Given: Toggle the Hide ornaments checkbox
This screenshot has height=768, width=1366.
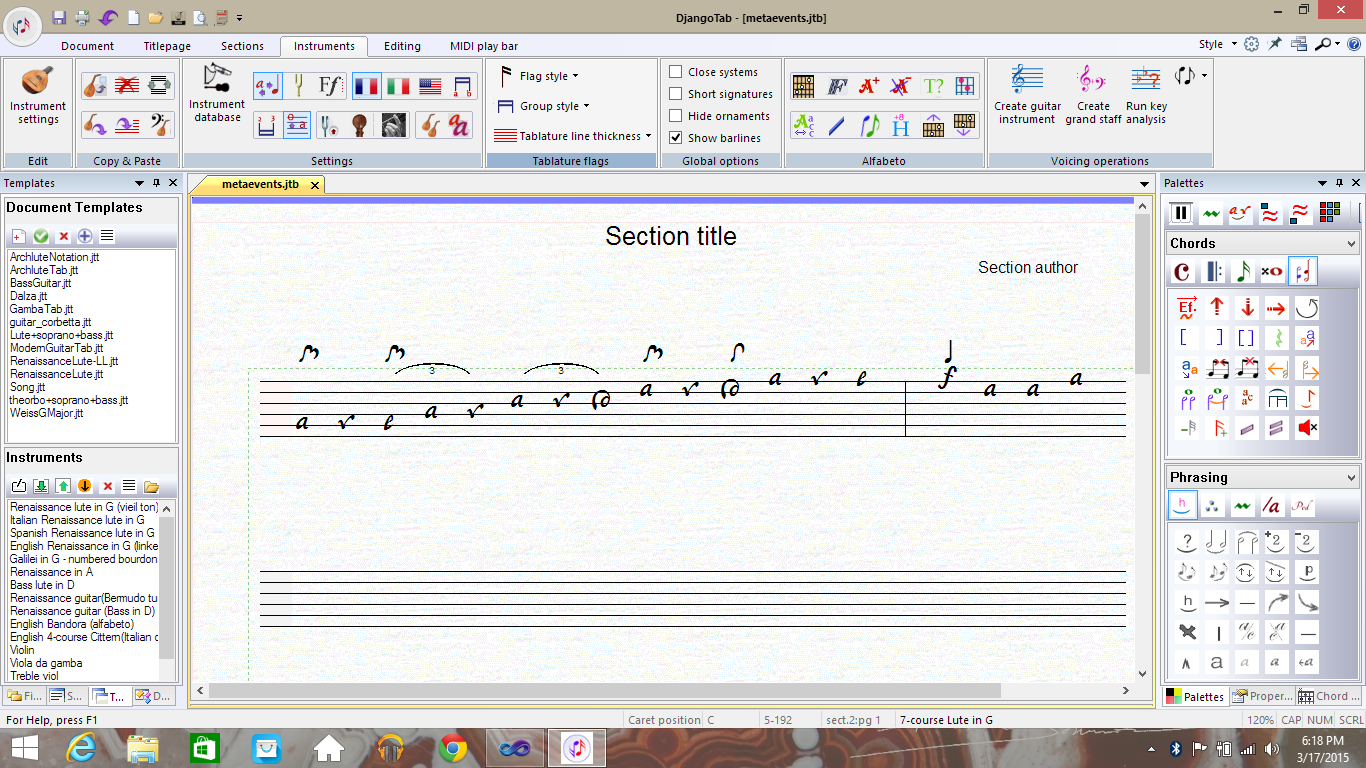Looking at the screenshot, I should pos(676,116).
